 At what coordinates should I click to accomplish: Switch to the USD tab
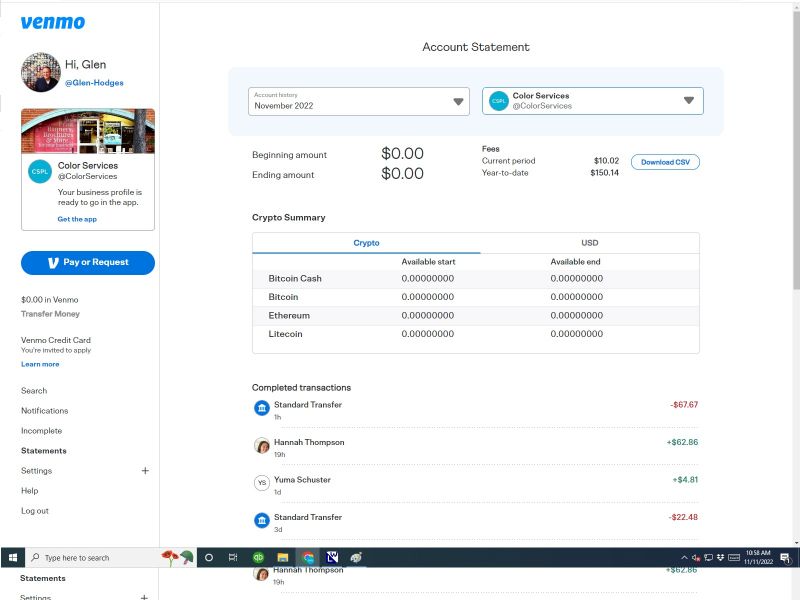tap(590, 243)
